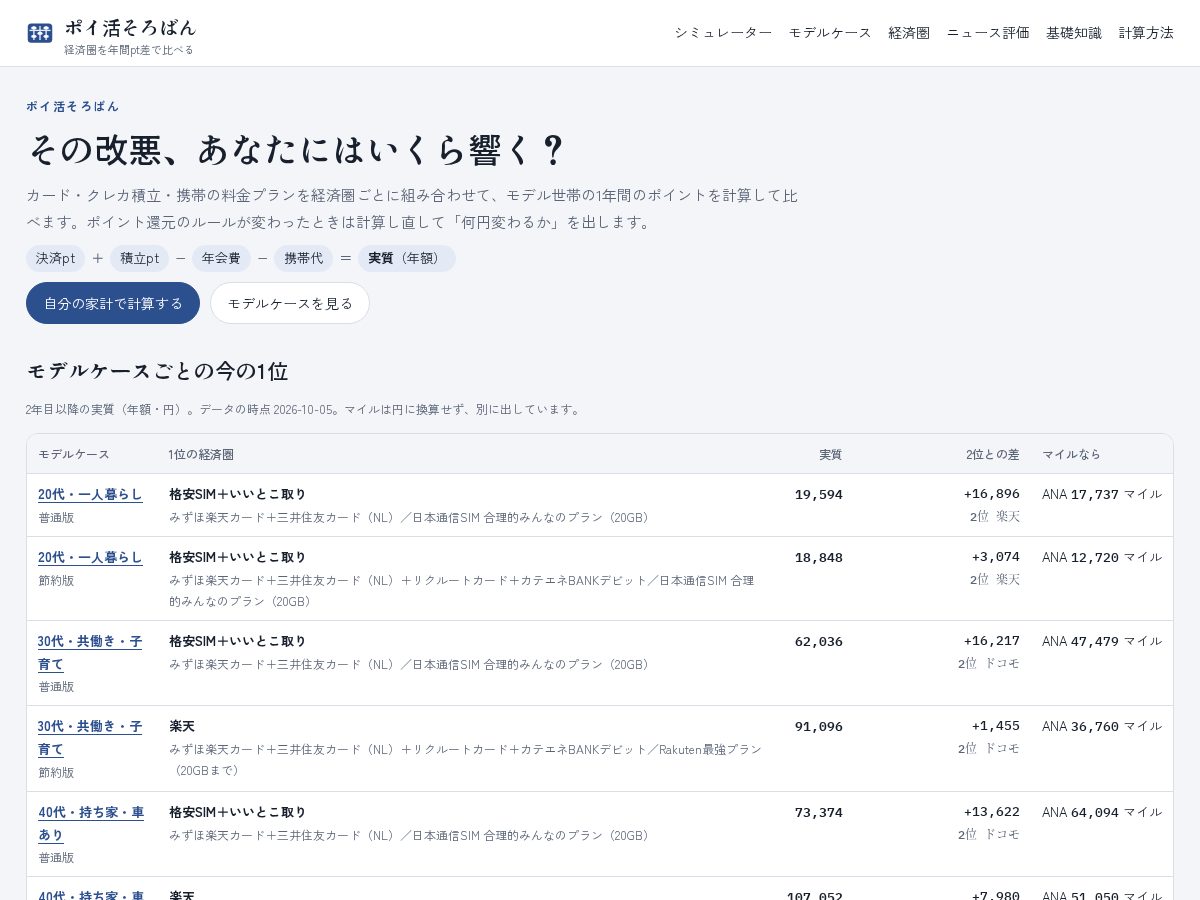1200x900 pixels.
Task: Open the 30代・共働き・子育て 節約版 link
Action: coord(90,737)
